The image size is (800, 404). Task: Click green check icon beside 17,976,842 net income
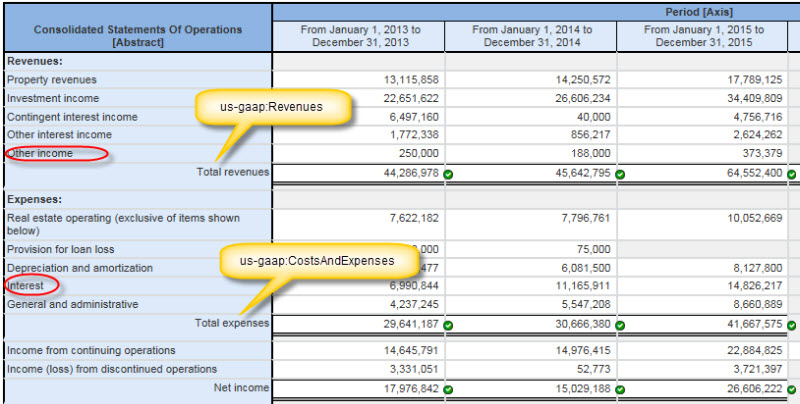tap(448, 390)
